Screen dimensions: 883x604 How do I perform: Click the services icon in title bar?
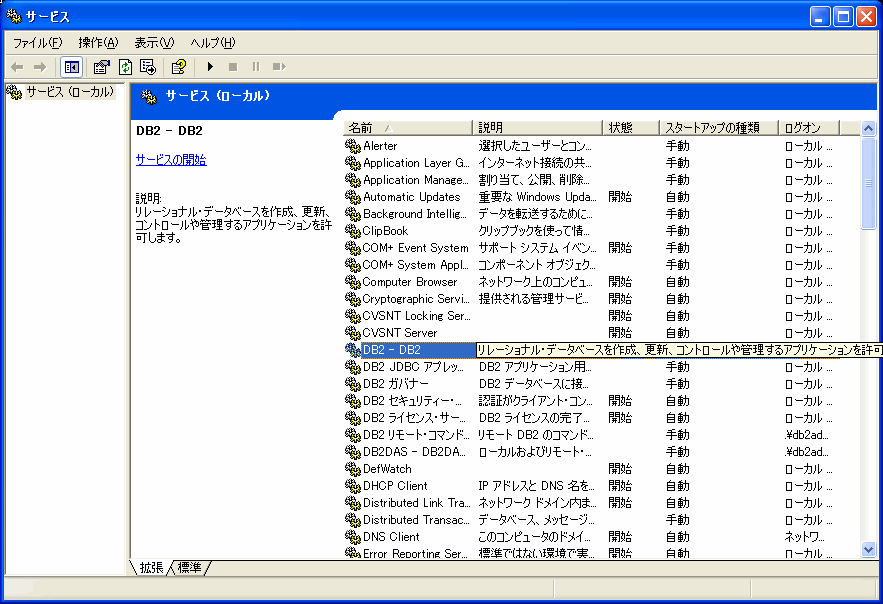pos(14,16)
